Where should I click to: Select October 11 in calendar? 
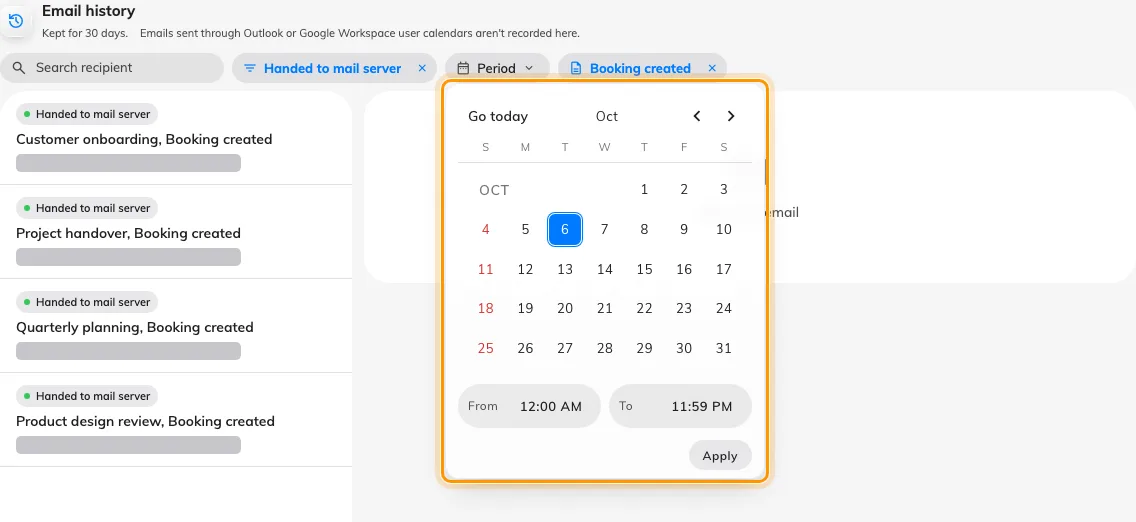pyautogui.click(x=485, y=269)
